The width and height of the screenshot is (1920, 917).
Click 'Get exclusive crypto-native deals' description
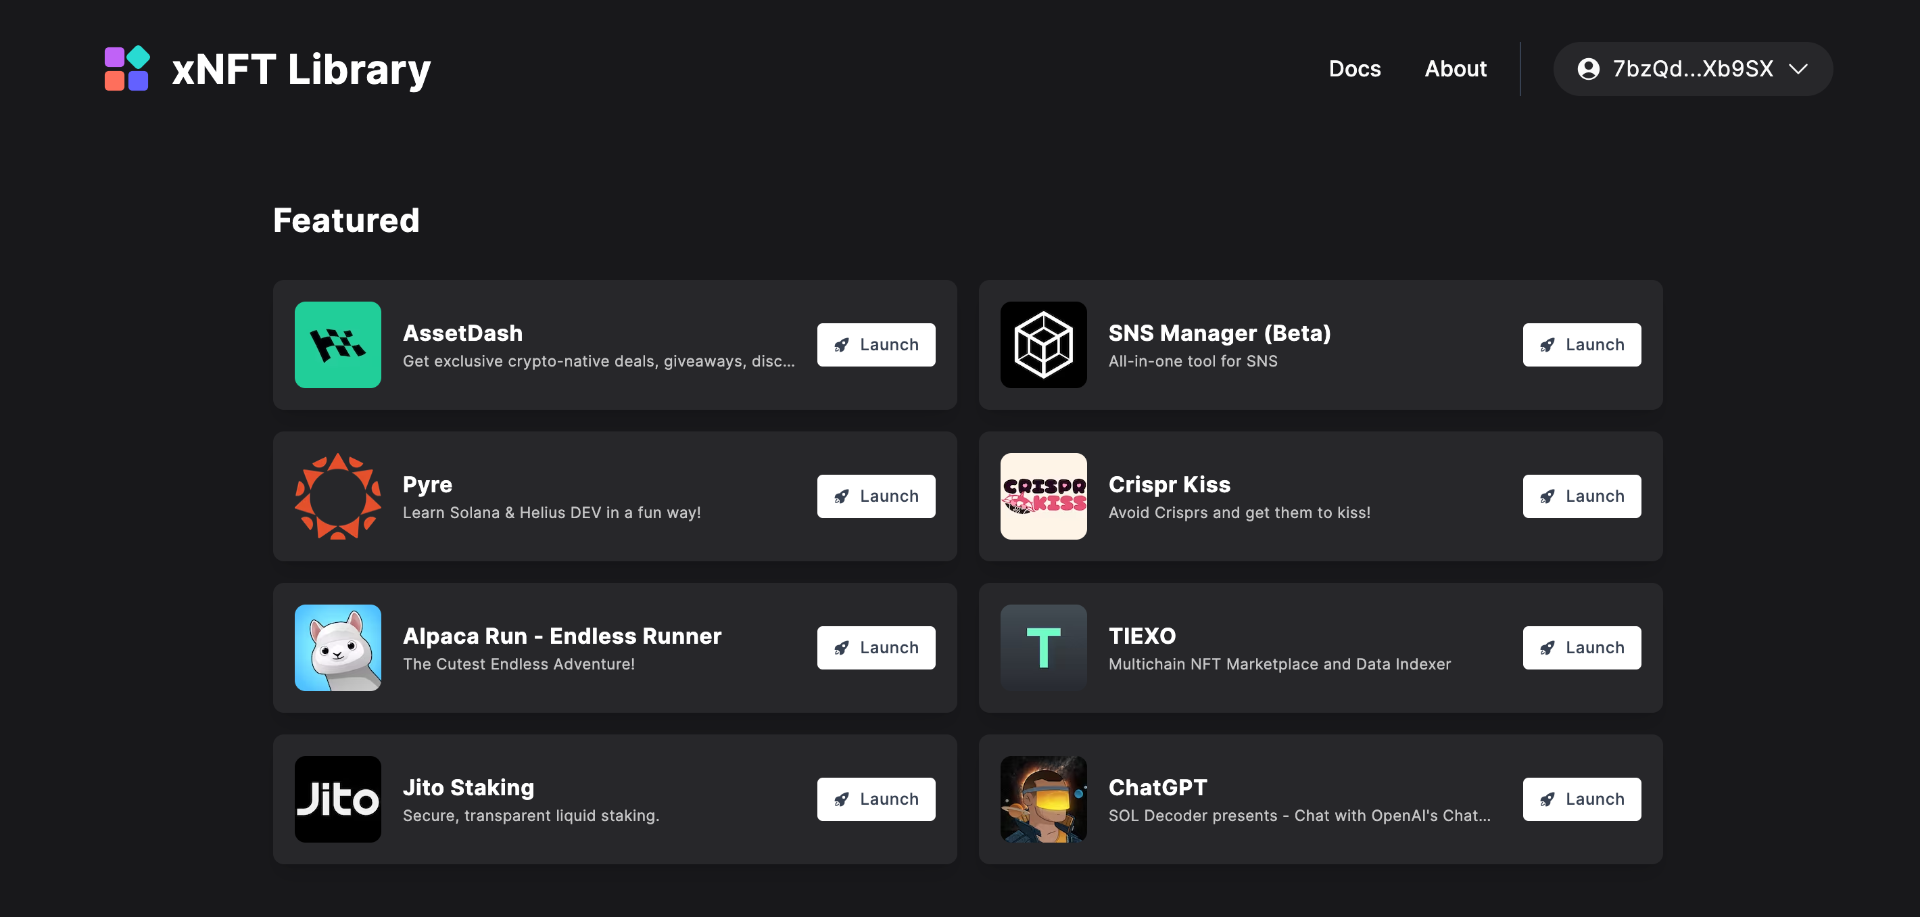599,361
